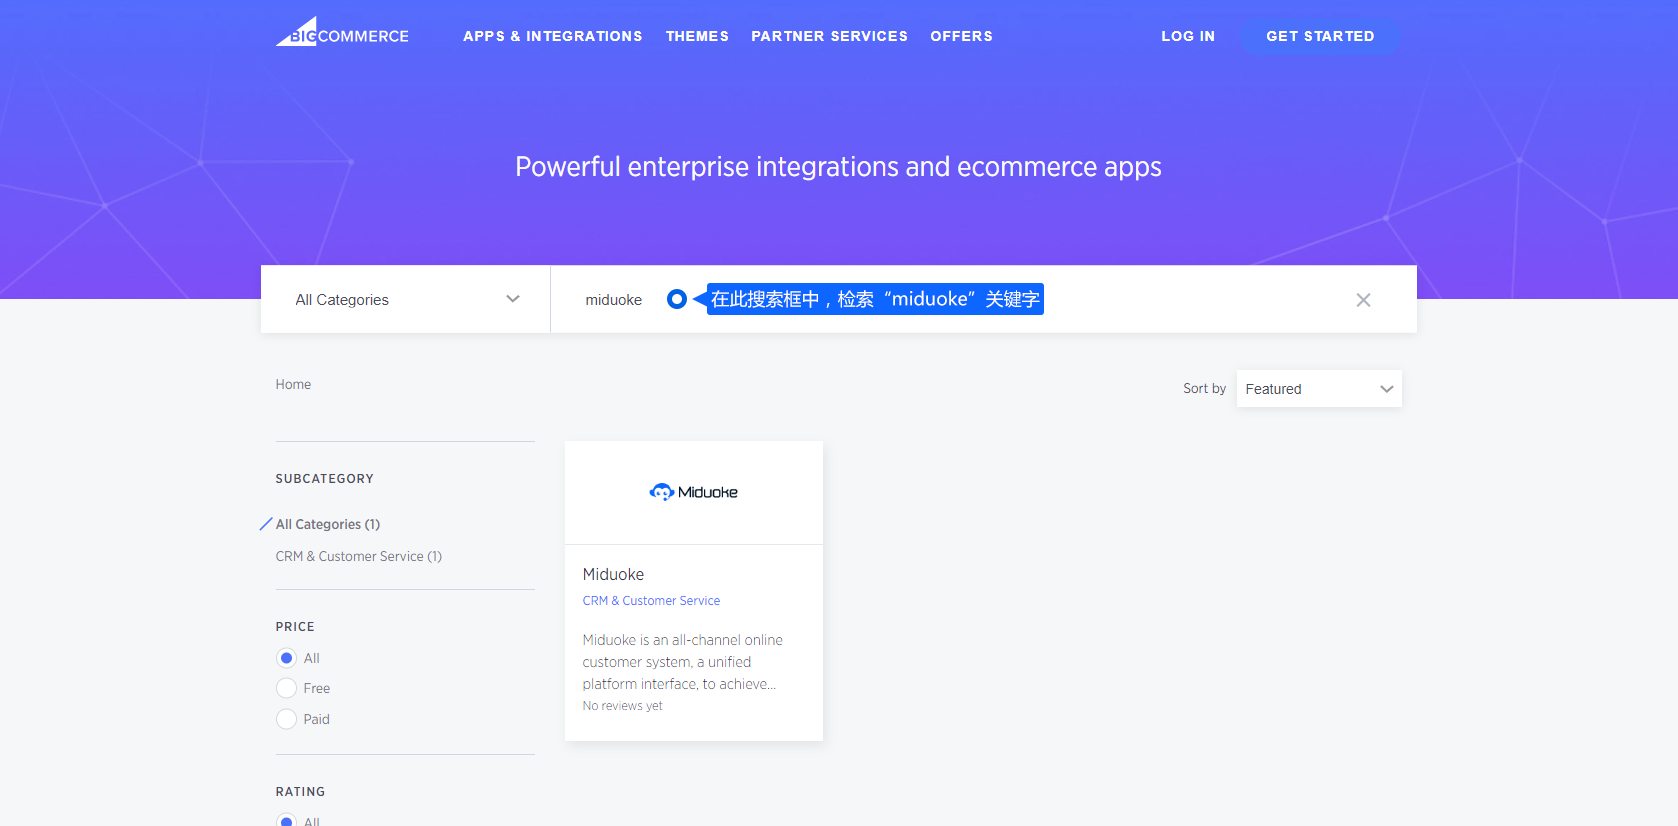The width and height of the screenshot is (1678, 826).
Task: Open the Miduoke app title link
Action: click(613, 574)
